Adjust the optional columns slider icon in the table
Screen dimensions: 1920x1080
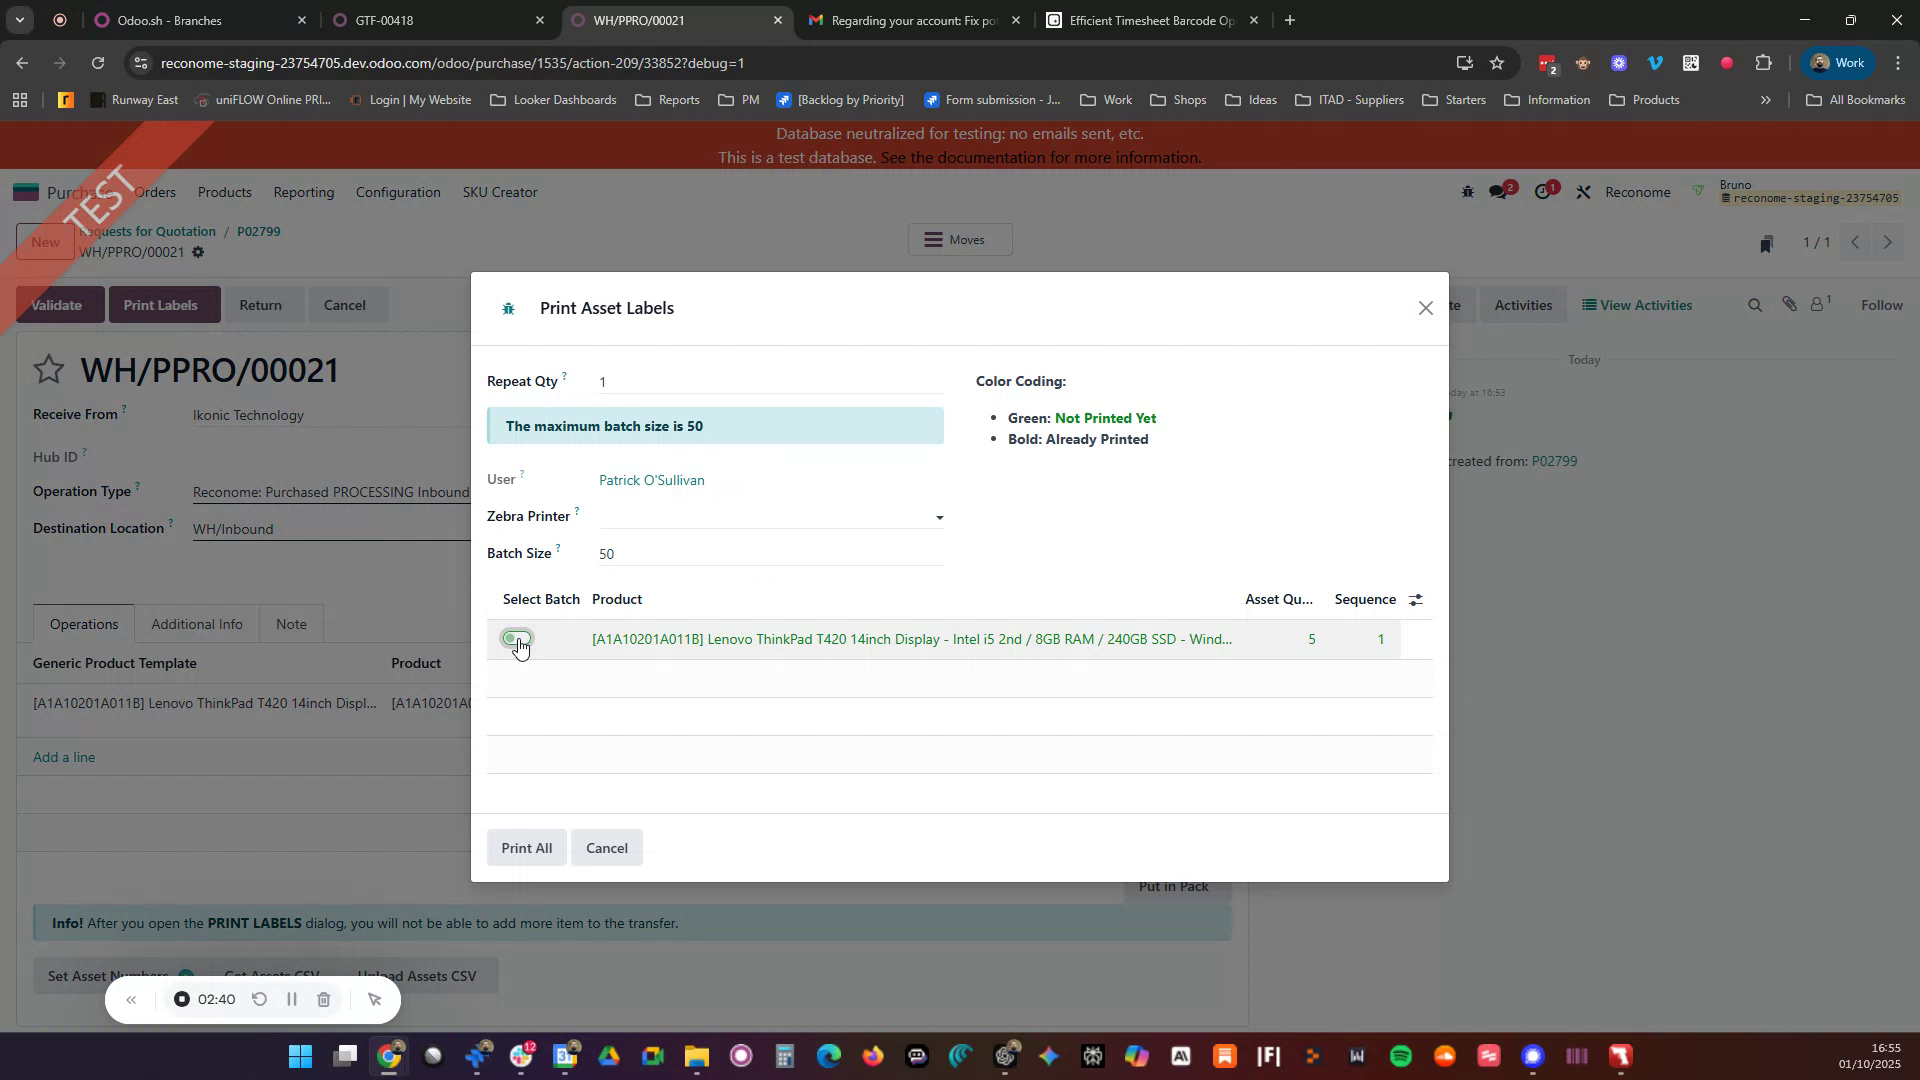(1415, 599)
